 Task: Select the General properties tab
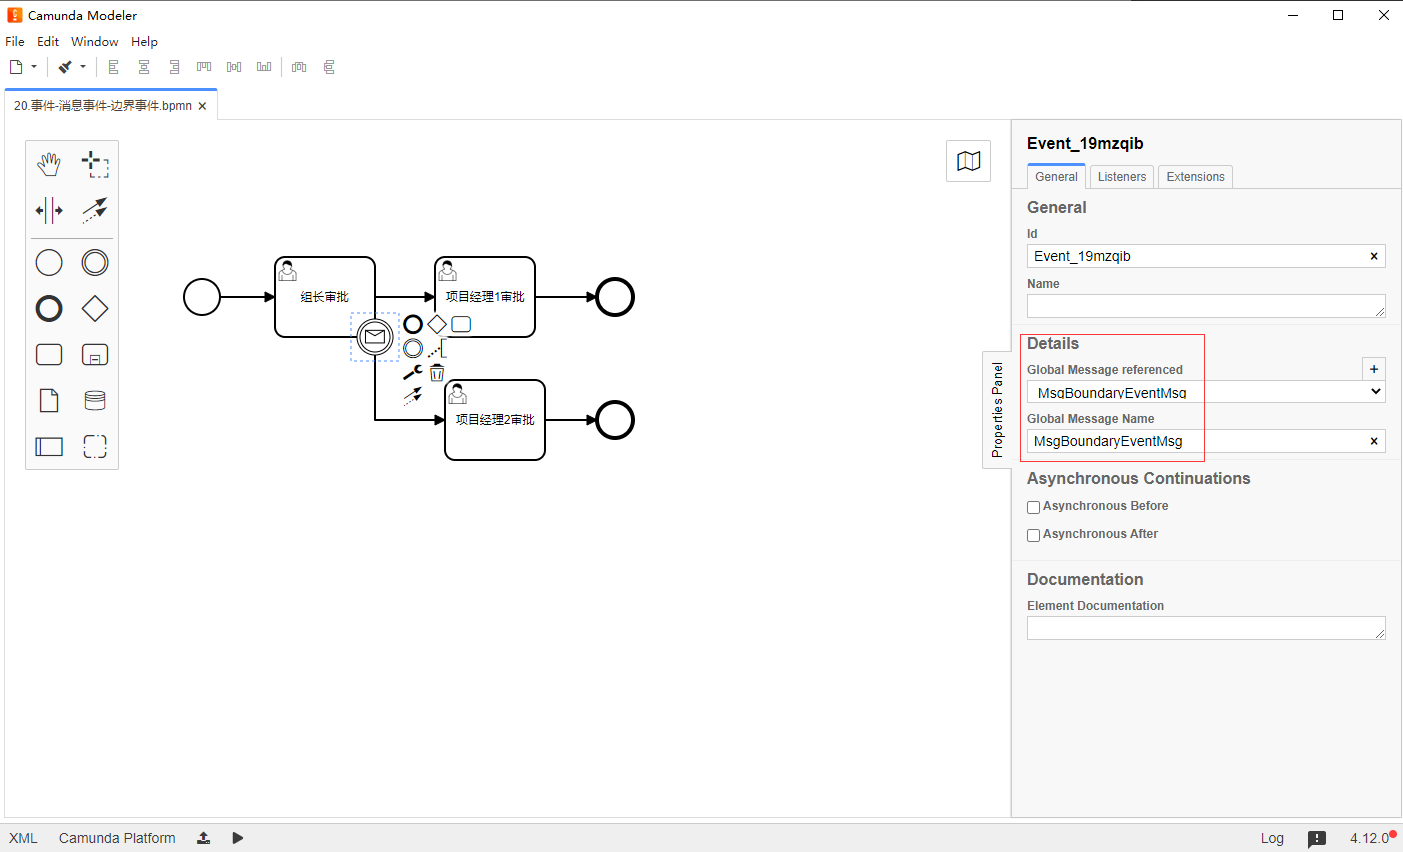pyautogui.click(x=1056, y=177)
